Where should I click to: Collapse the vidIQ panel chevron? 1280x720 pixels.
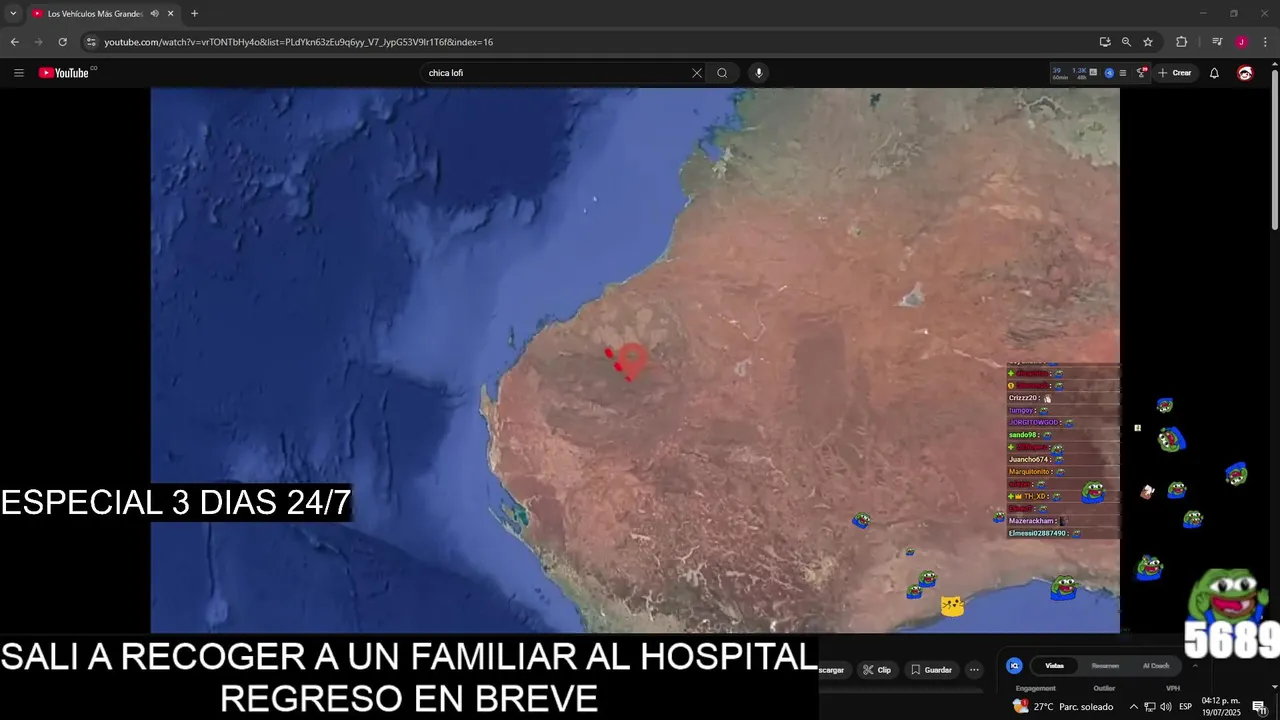click(x=1194, y=666)
